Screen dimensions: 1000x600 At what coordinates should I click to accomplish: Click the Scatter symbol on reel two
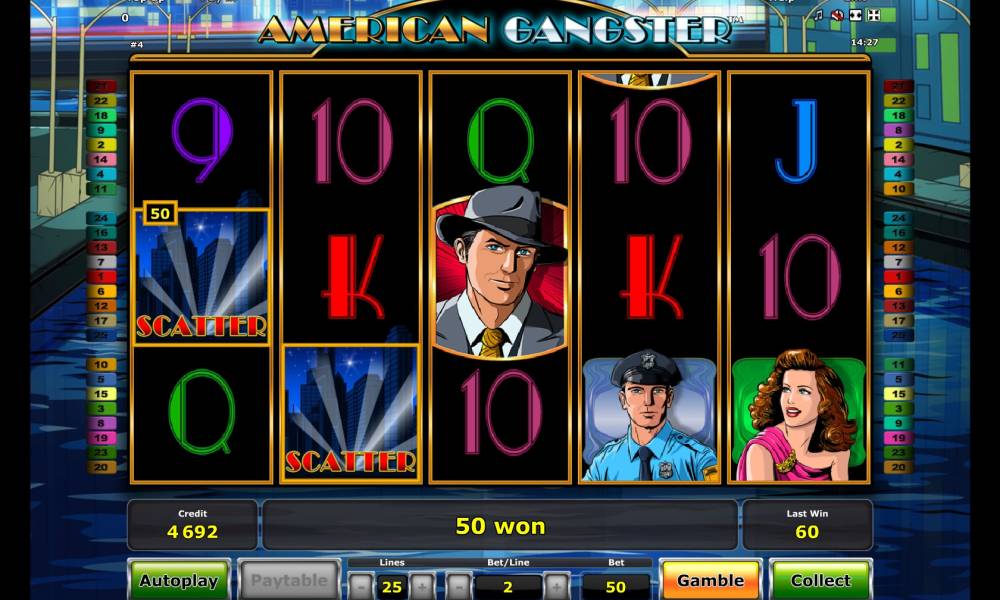pos(351,413)
